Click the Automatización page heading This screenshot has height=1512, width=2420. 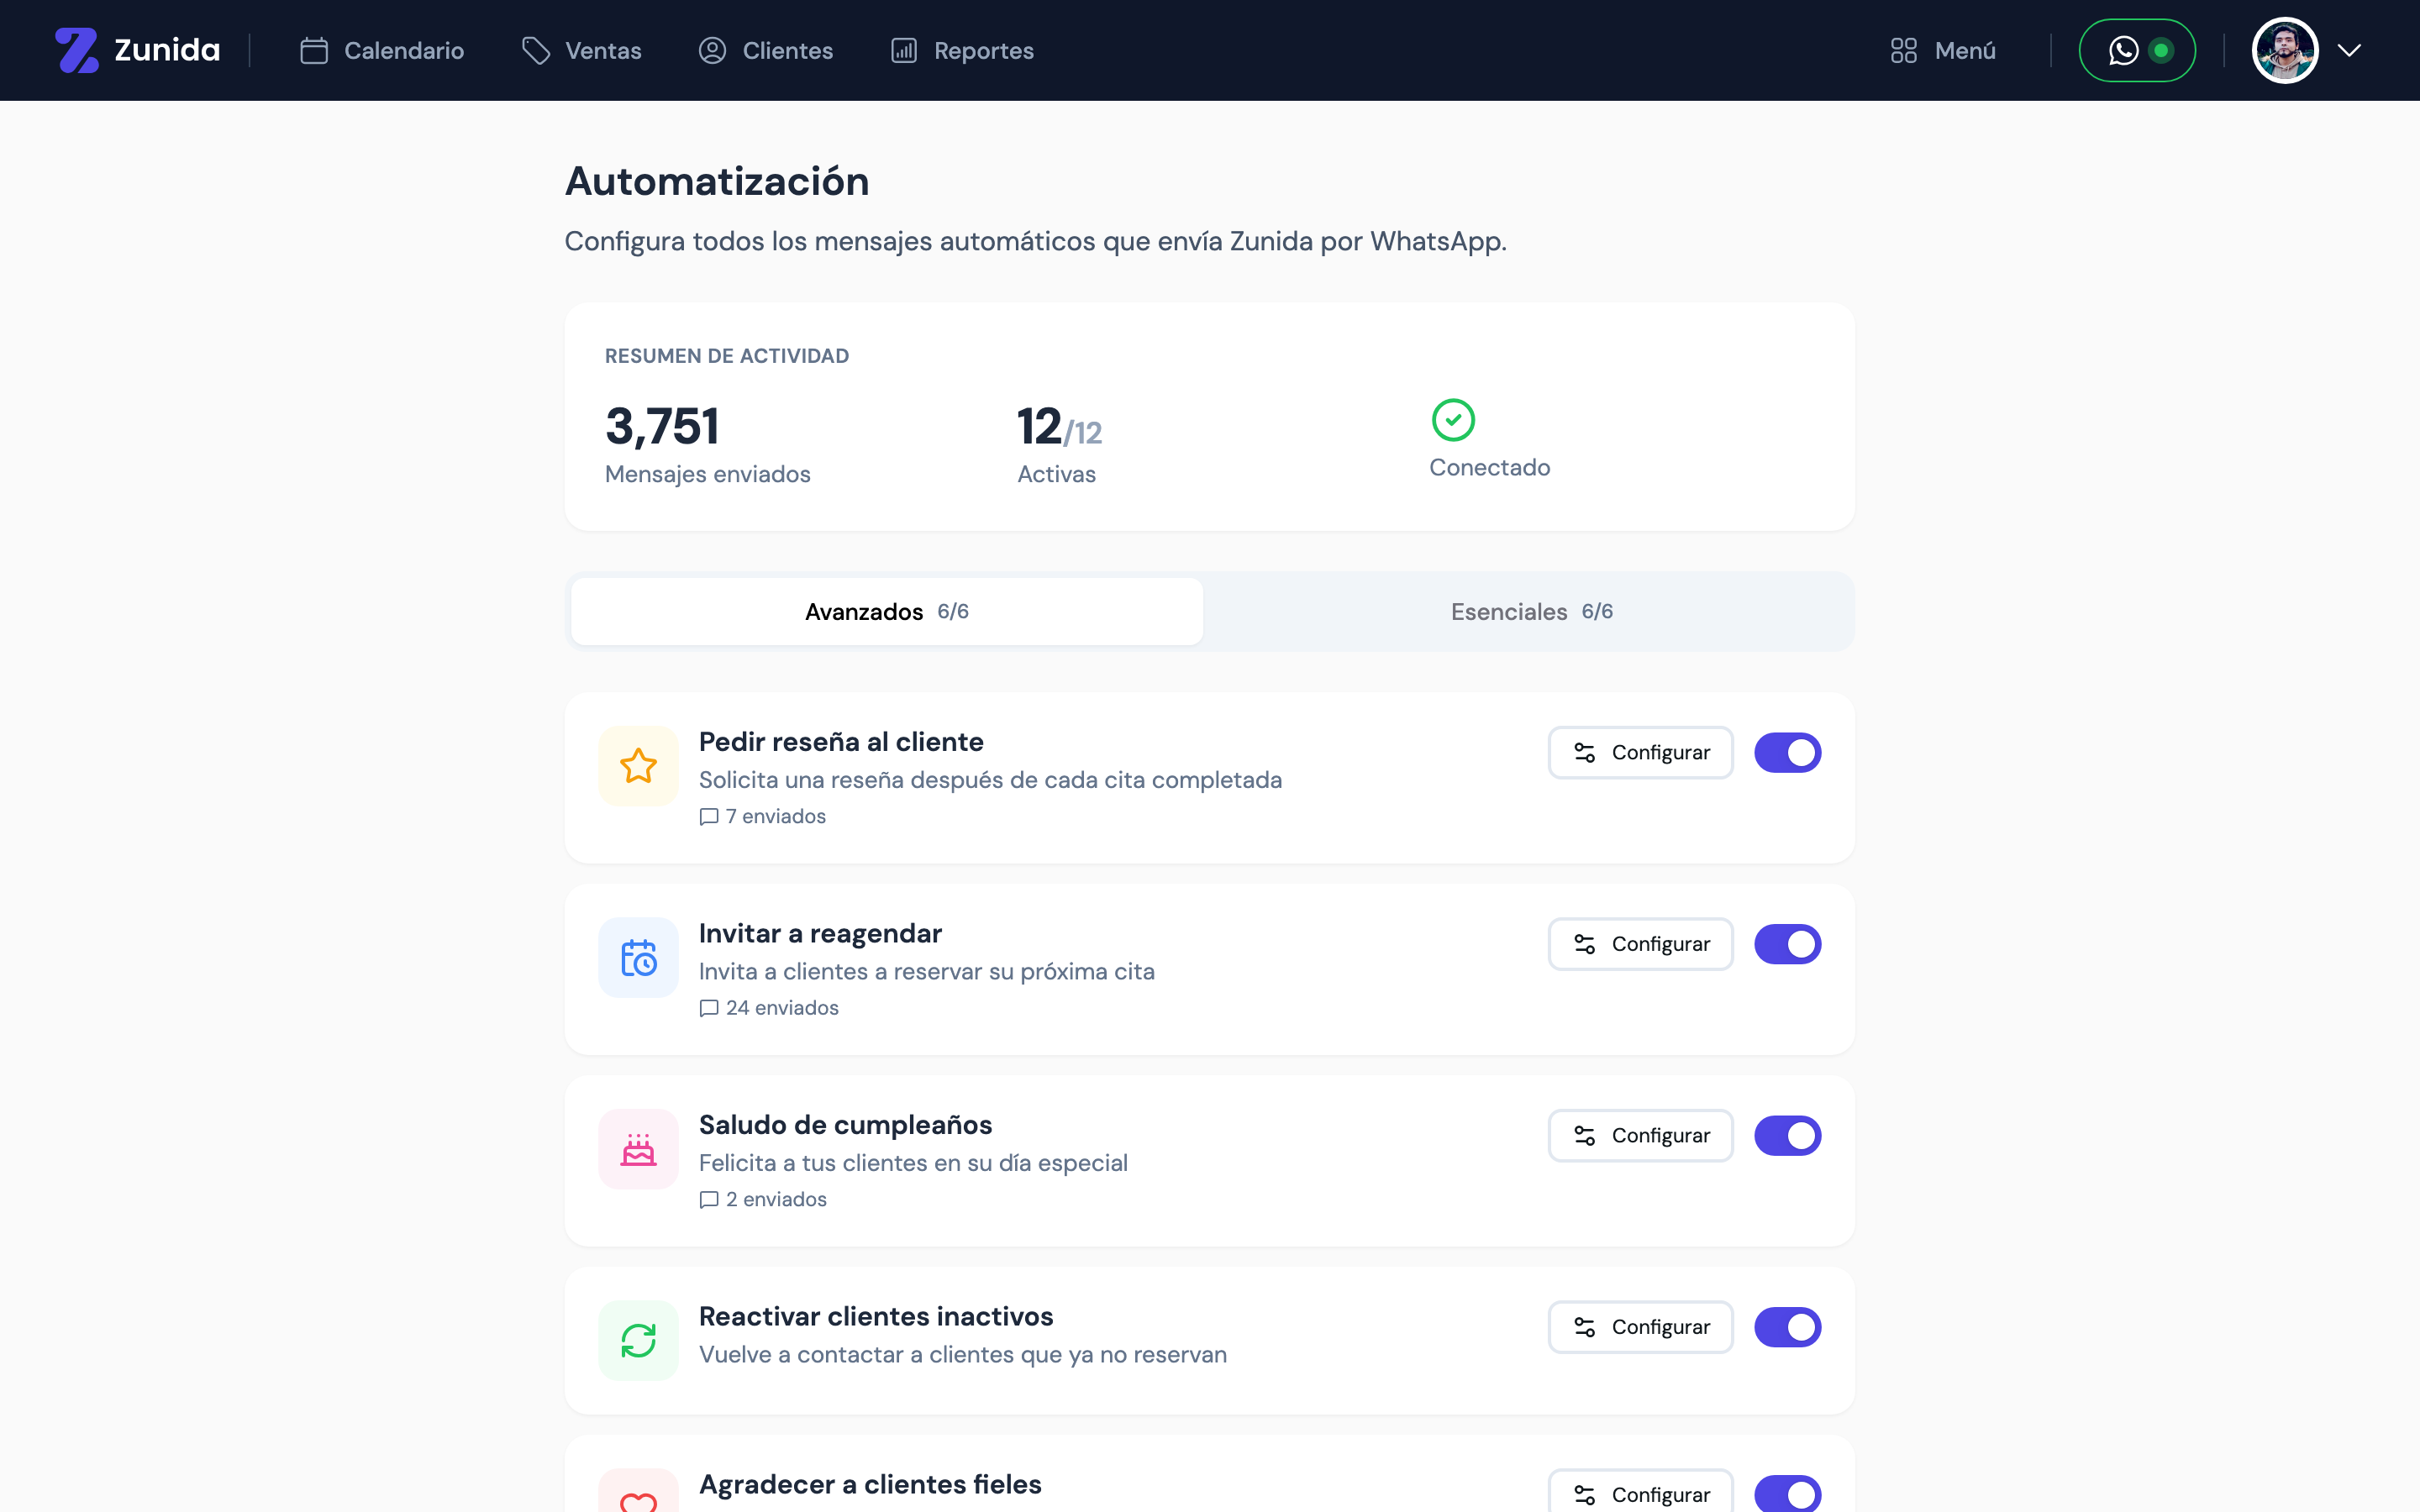717,182
